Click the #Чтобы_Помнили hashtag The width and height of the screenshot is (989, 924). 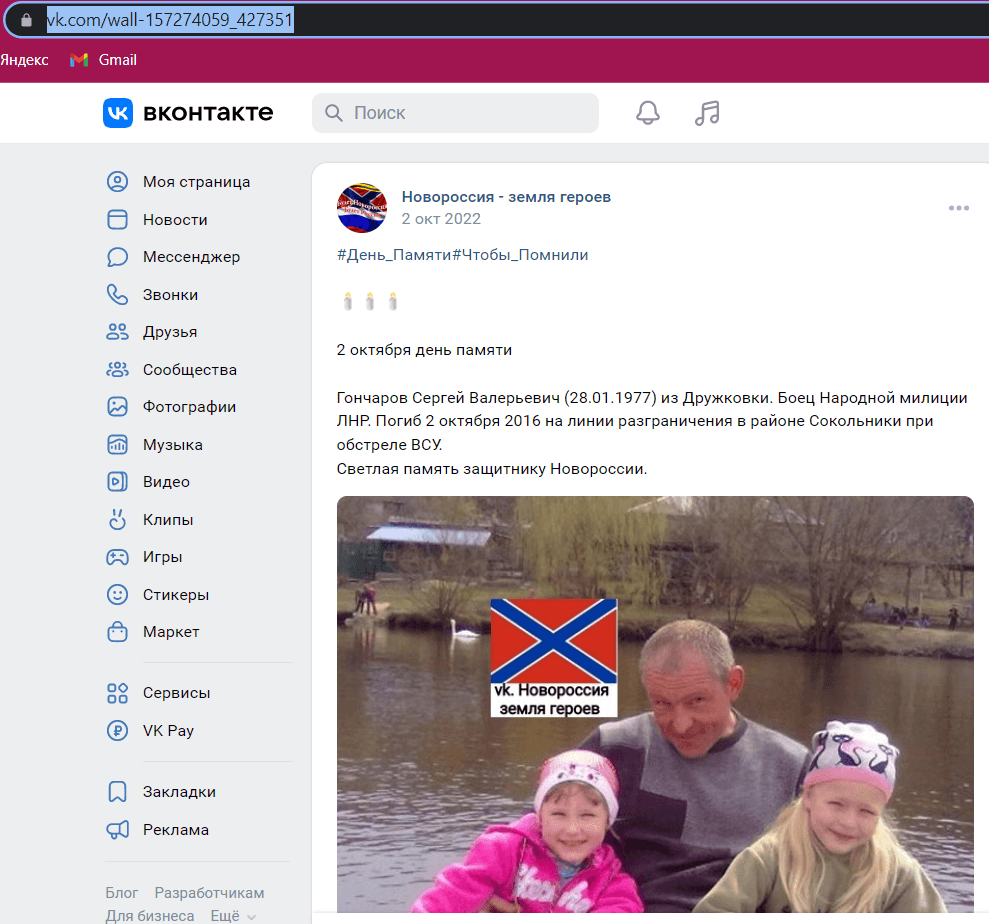520,255
